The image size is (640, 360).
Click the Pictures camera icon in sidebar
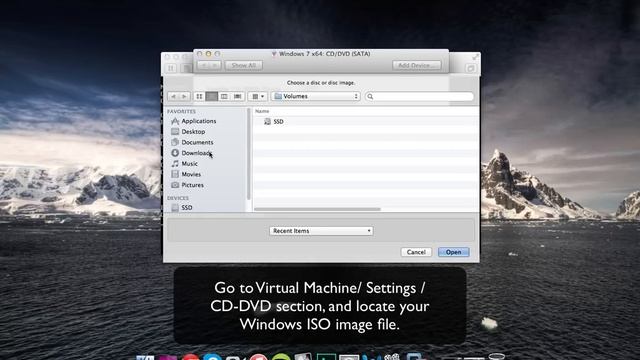(175, 185)
